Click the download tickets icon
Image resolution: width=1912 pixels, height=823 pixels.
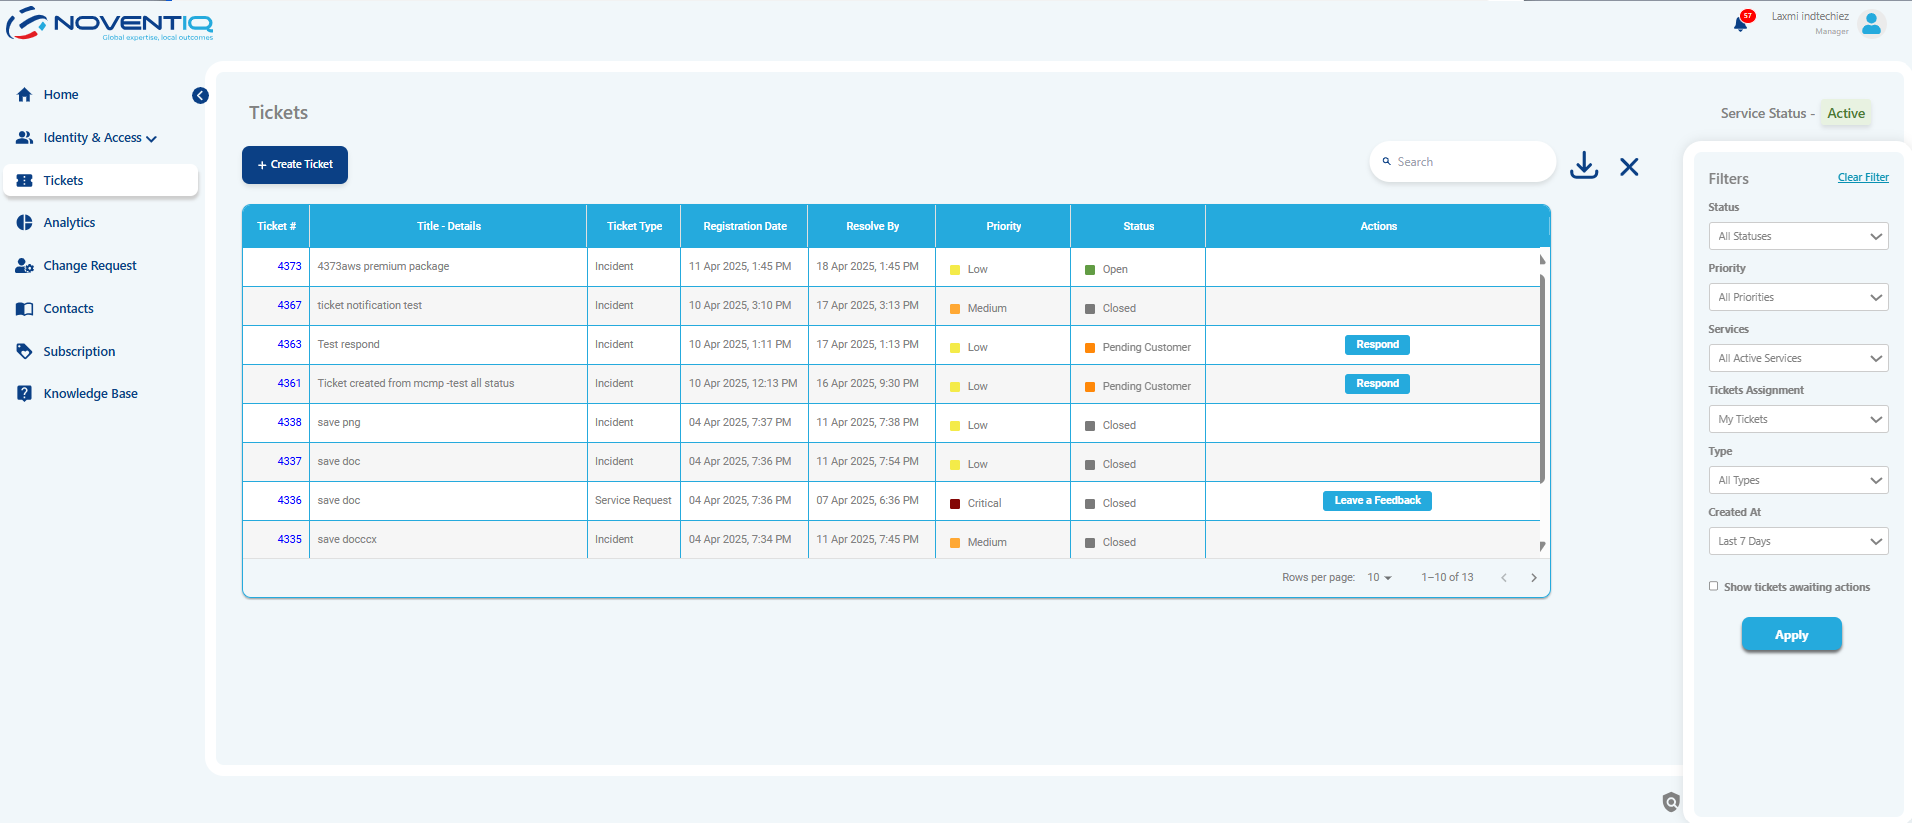(x=1584, y=165)
